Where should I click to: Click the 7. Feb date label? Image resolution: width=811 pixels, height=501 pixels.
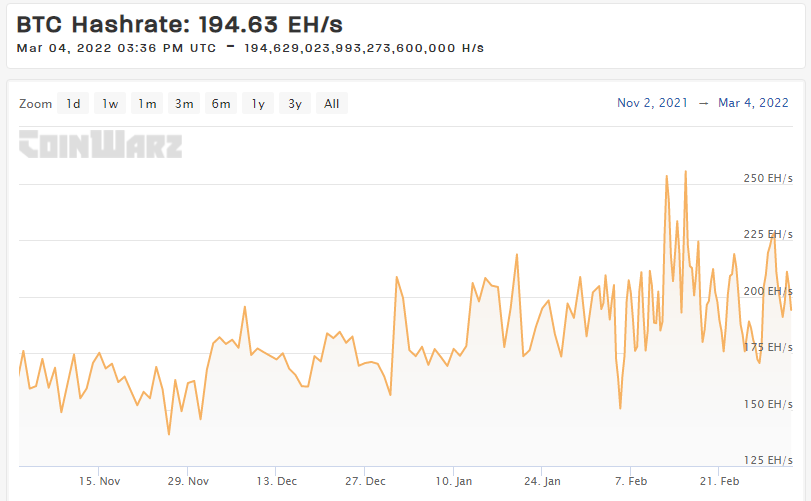point(630,481)
